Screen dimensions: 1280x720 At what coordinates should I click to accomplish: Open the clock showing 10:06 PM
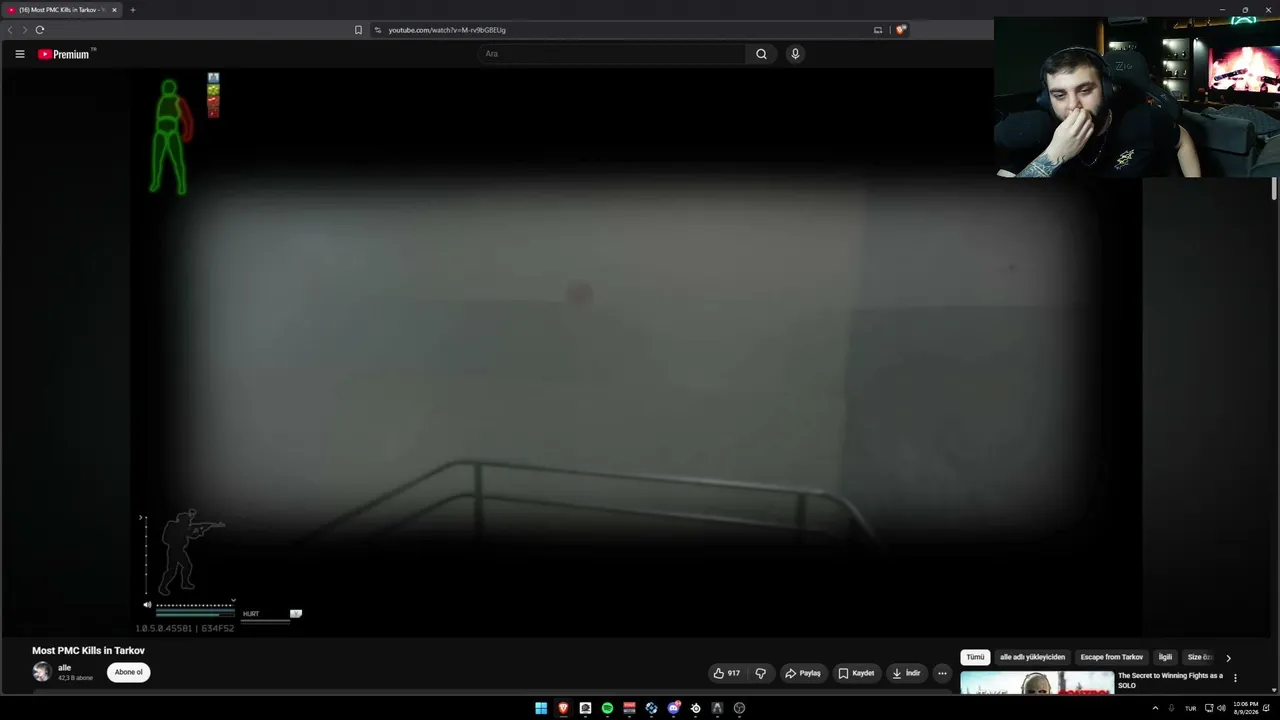coord(1245,708)
